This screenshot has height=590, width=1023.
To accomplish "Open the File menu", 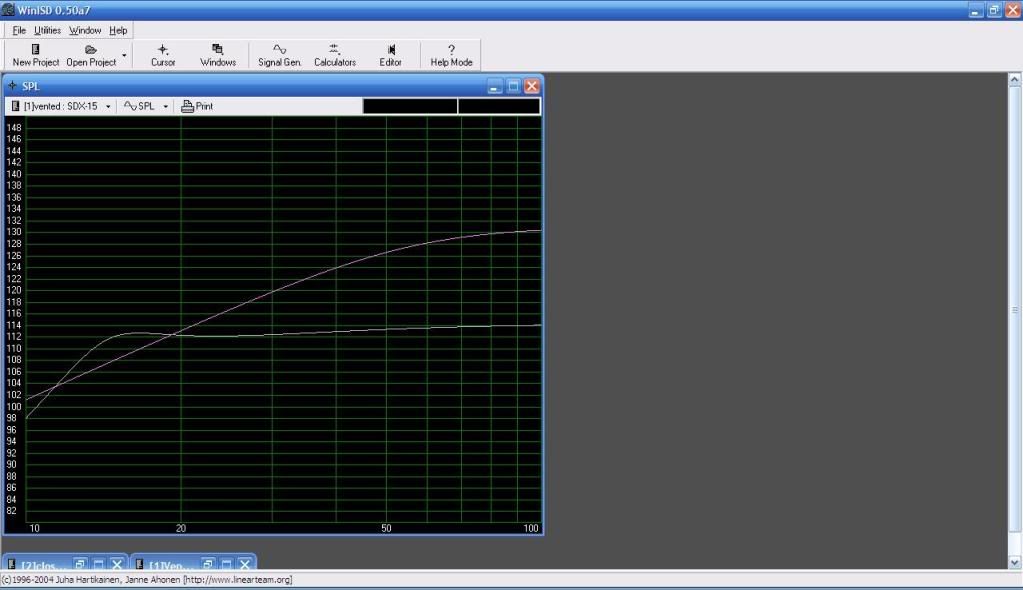I will [19, 31].
